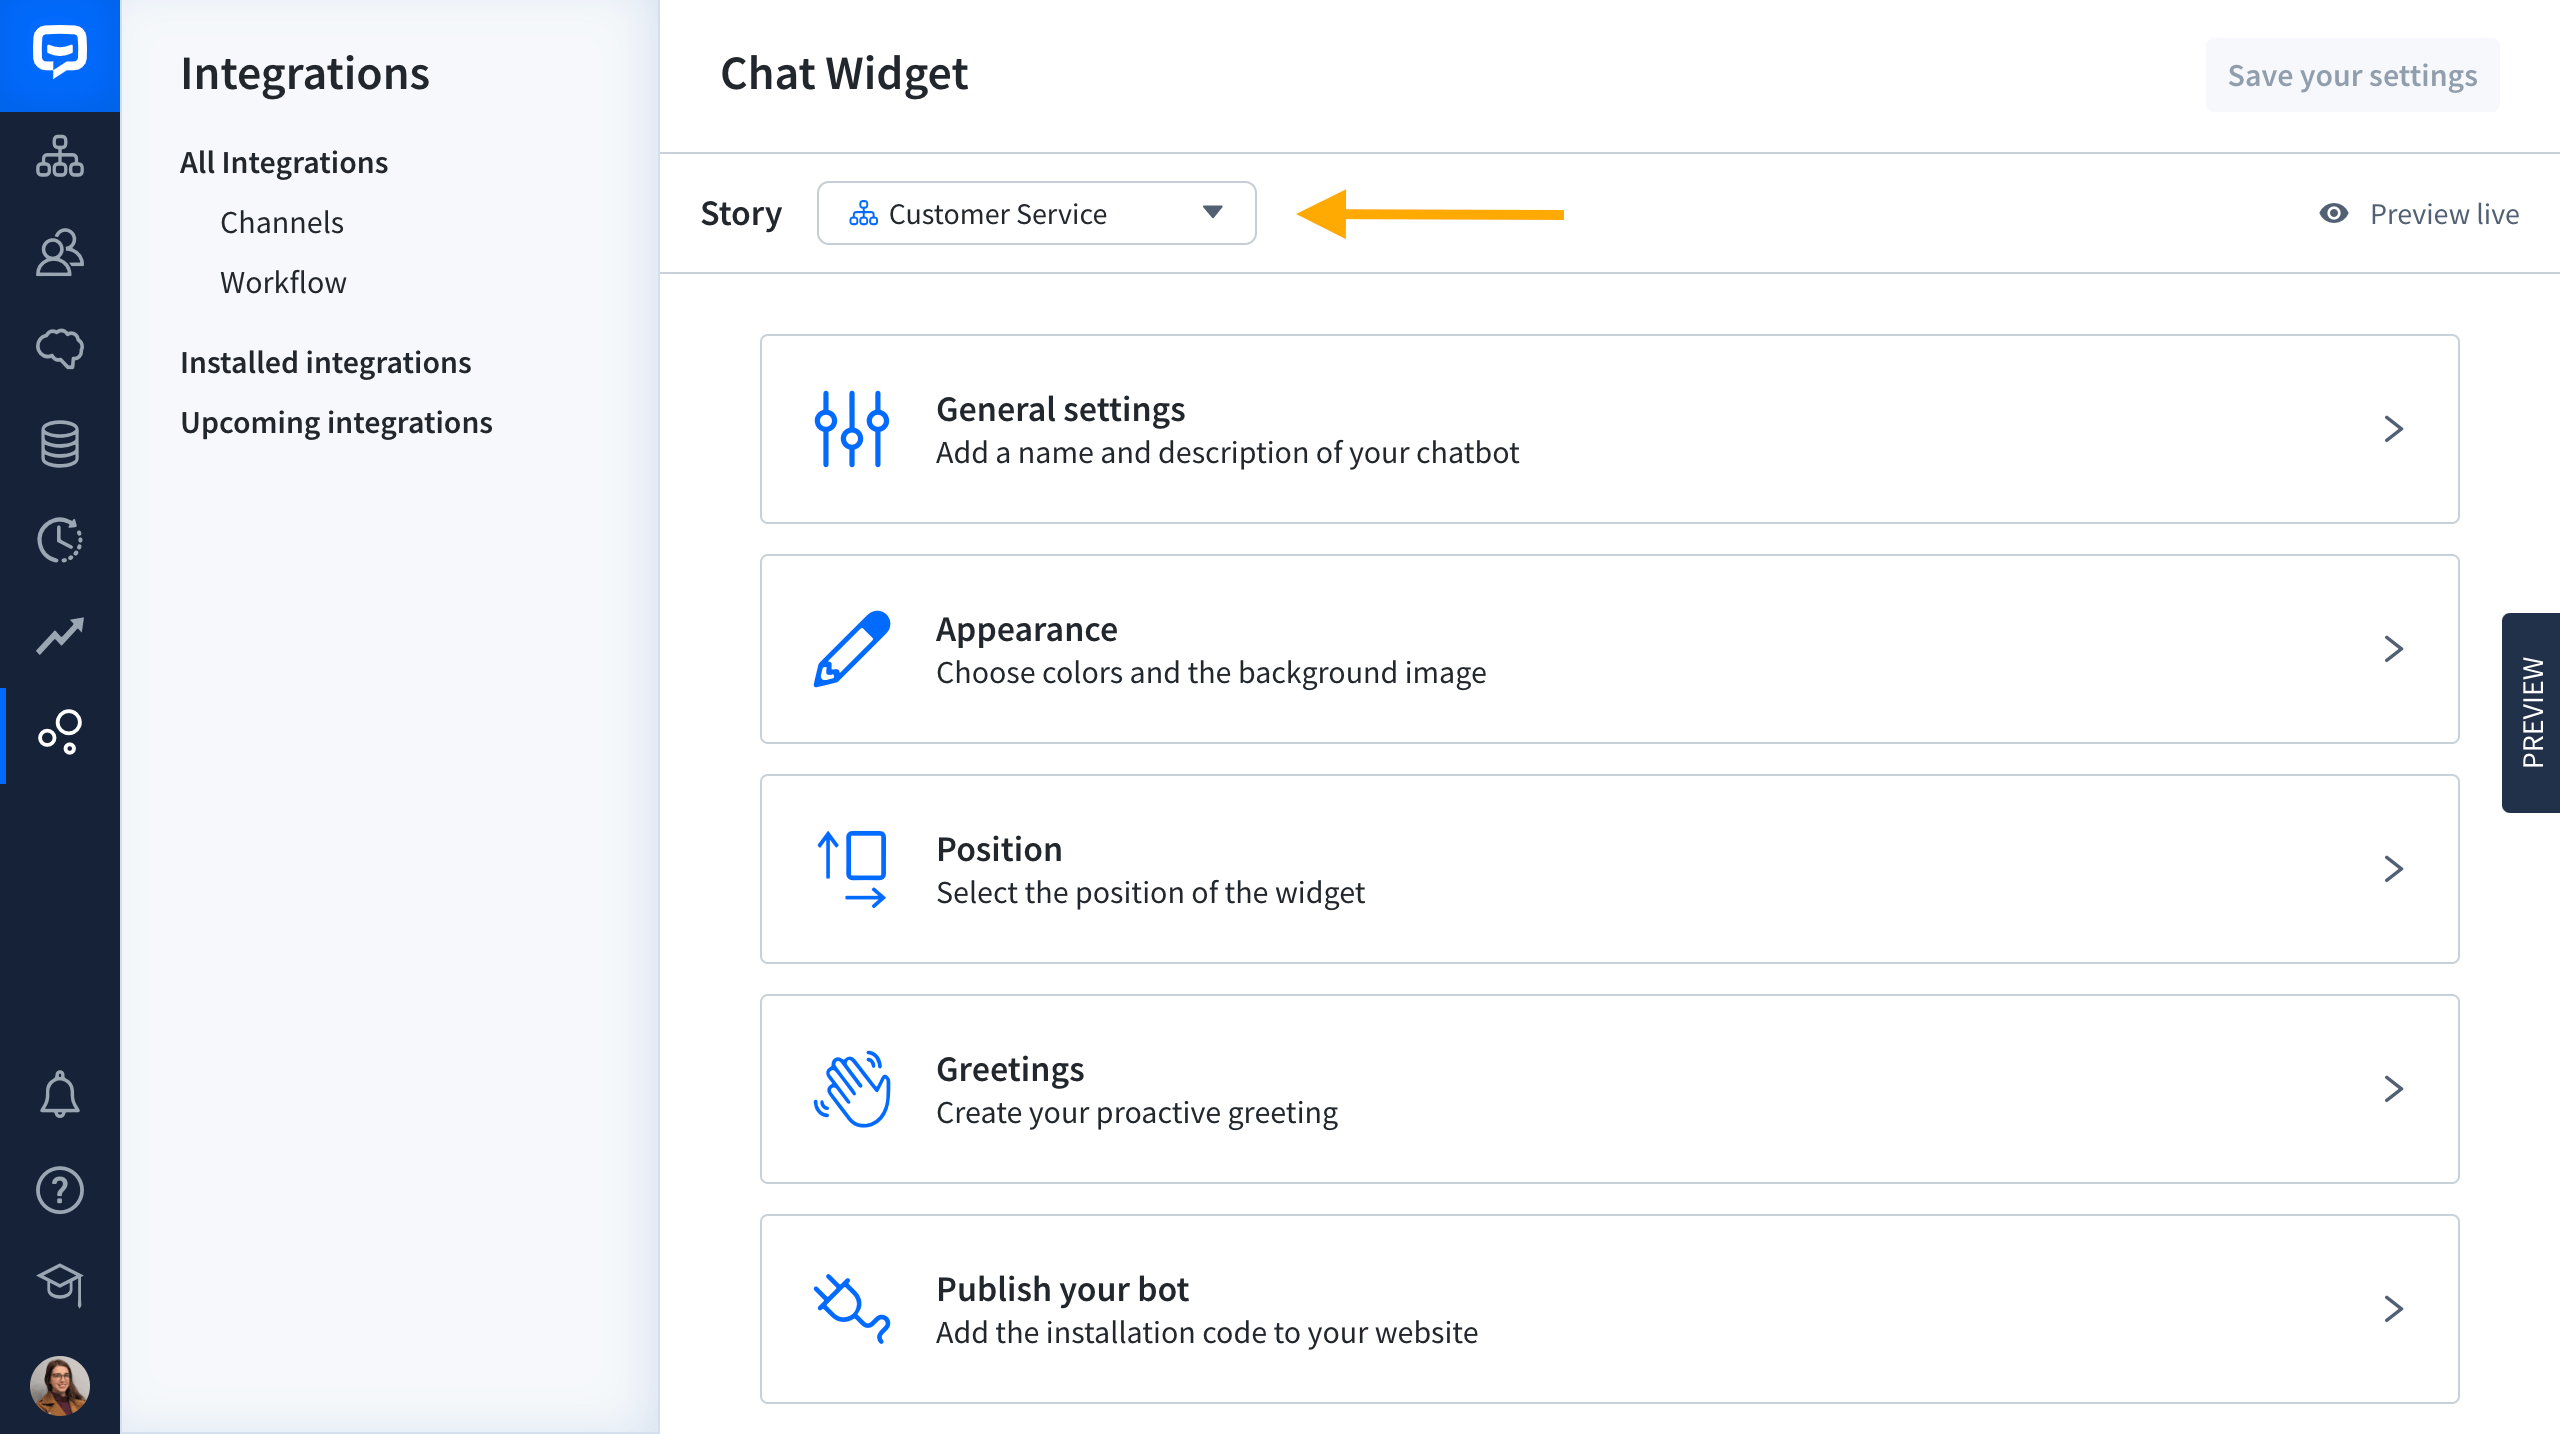The image size is (2560, 1434).
Task: Open the Customer Service story dropdown
Action: [x=1036, y=213]
